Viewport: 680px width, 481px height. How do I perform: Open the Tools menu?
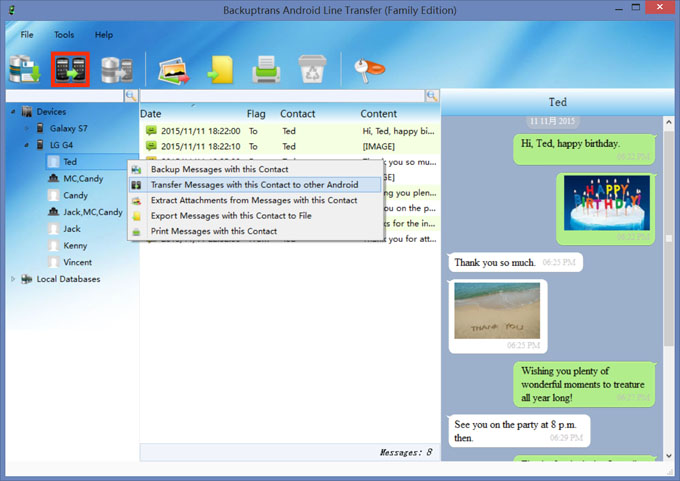click(64, 35)
